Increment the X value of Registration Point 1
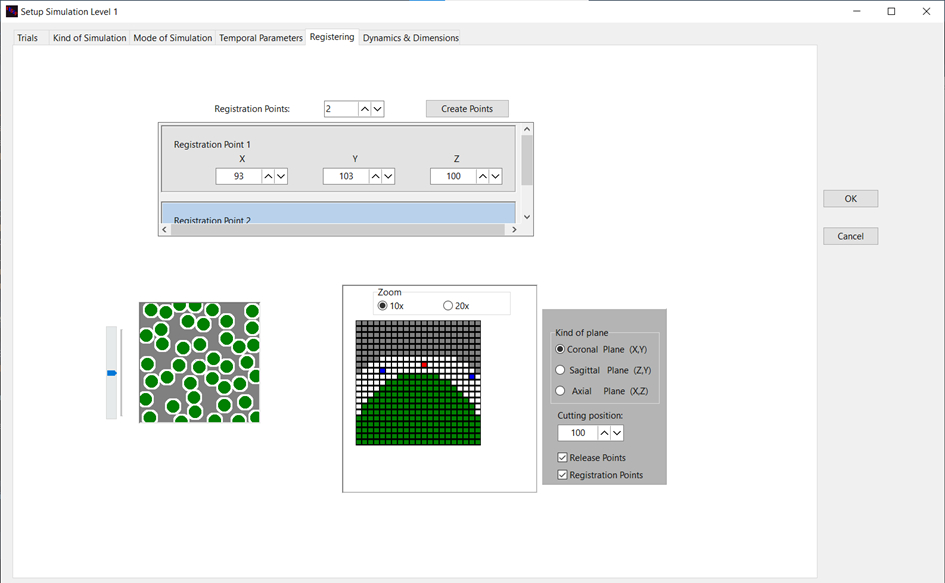The width and height of the screenshot is (945, 583). (x=268, y=176)
